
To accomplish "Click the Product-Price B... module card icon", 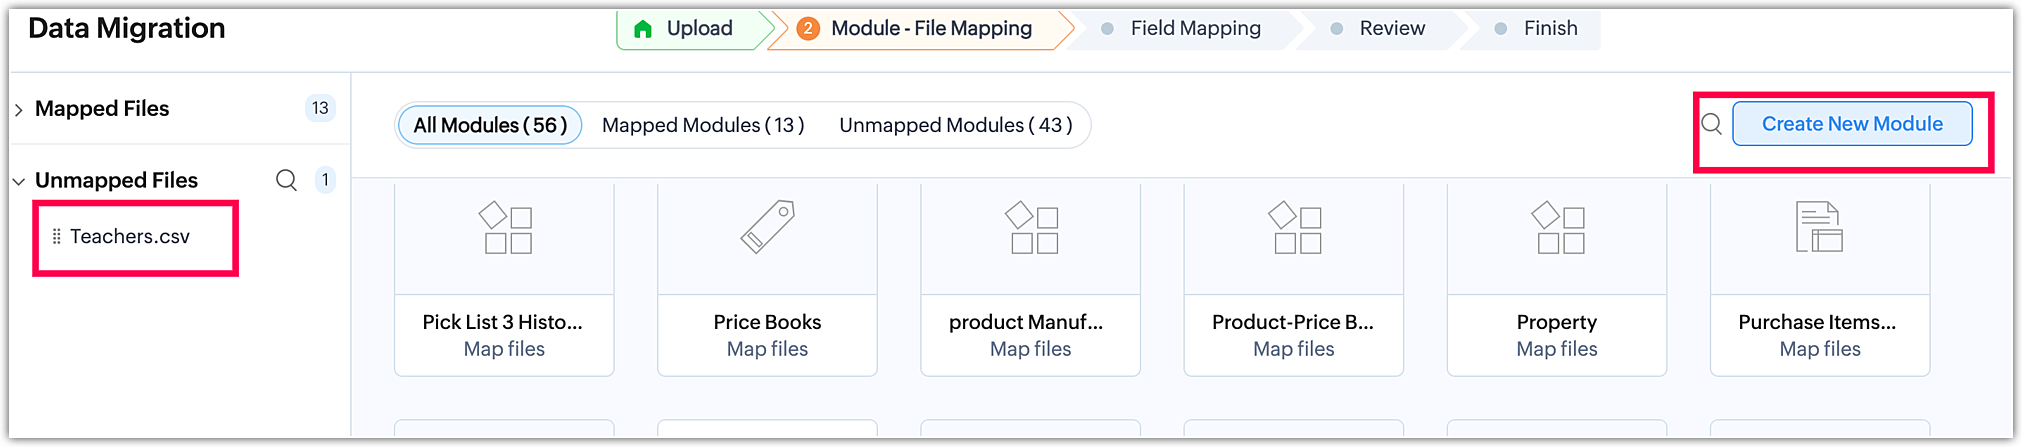I will tap(1294, 227).
